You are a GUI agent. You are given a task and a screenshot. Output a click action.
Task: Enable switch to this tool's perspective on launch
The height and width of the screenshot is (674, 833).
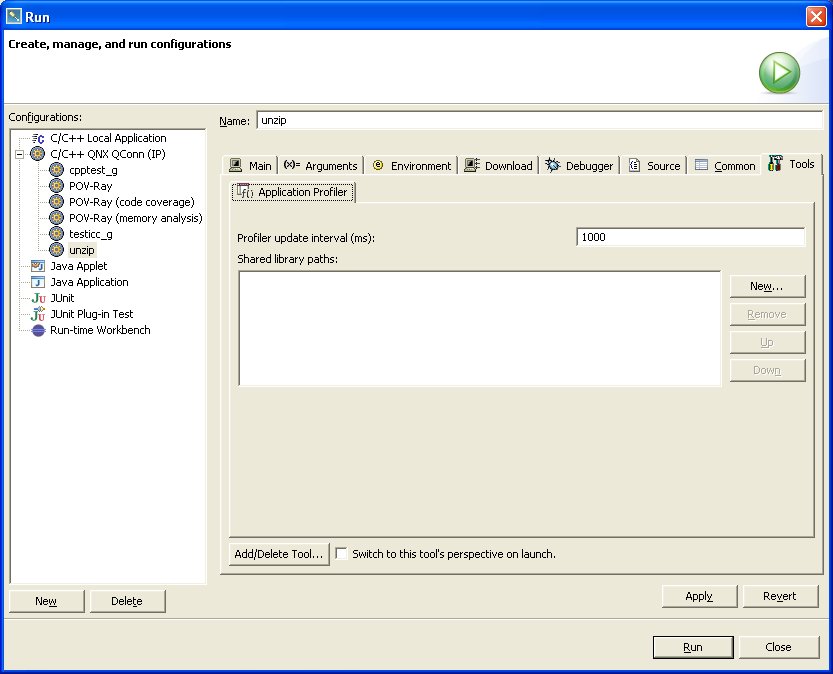point(340,553)
